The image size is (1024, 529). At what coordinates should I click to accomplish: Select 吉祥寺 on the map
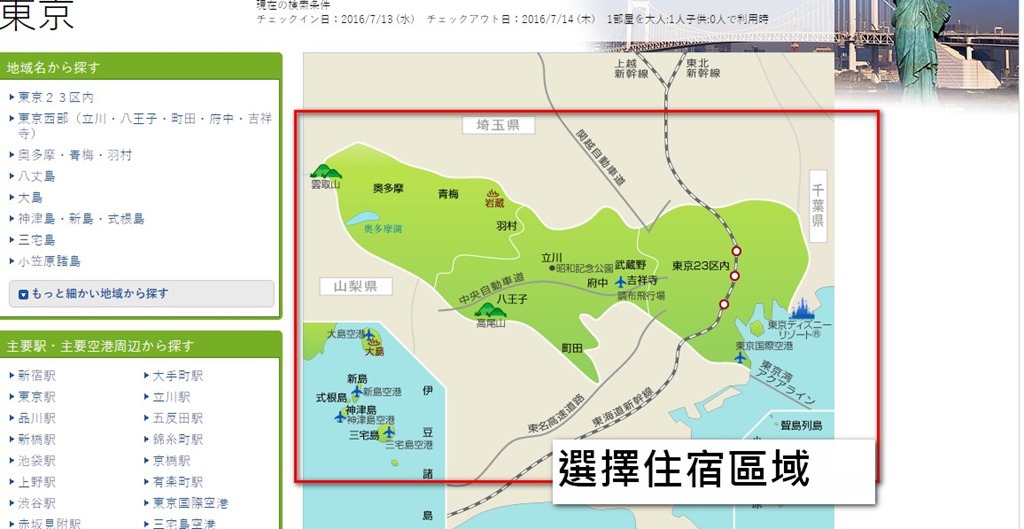coord(643,281)
